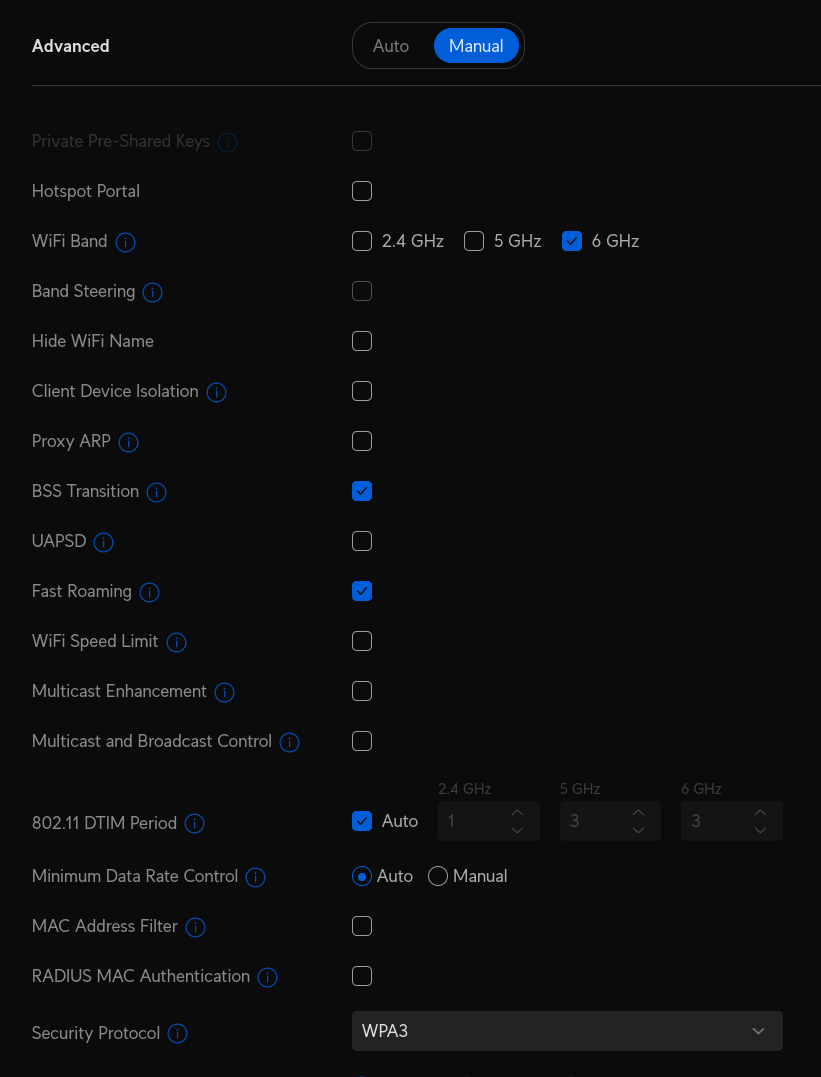Check the 2.4 GHz WiFi band
Image resolution: width=821 pixels, height=1077 pixels.
coord(362,241)
